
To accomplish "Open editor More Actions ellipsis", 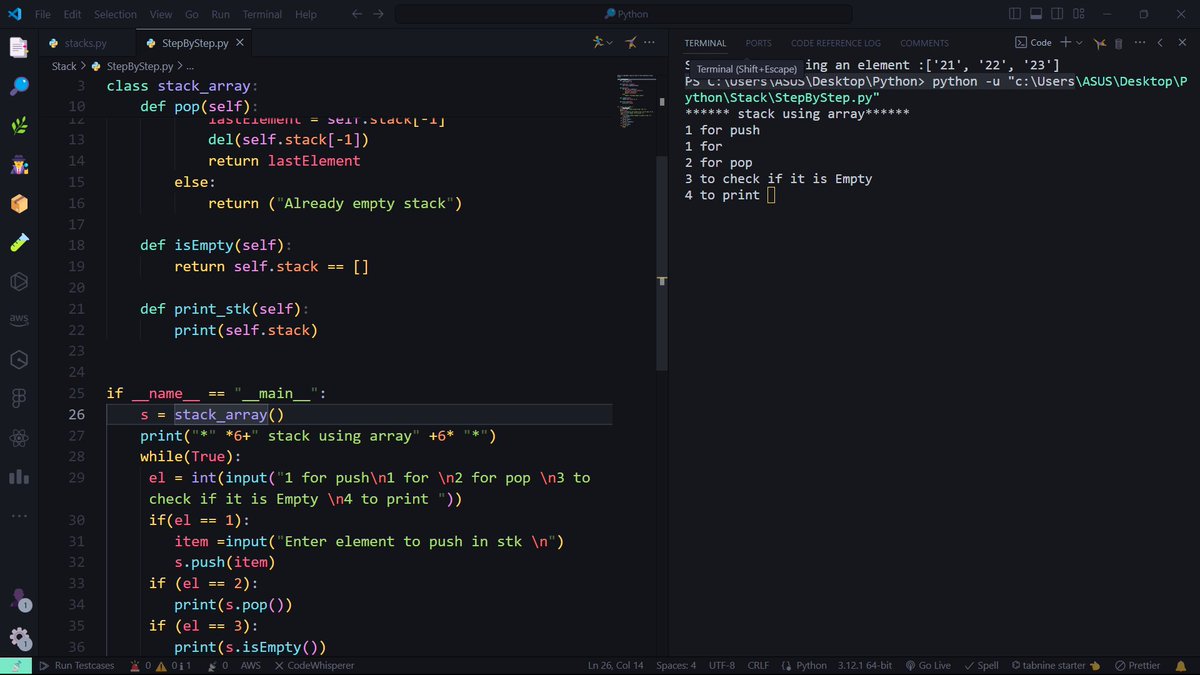I will [651, 43].
